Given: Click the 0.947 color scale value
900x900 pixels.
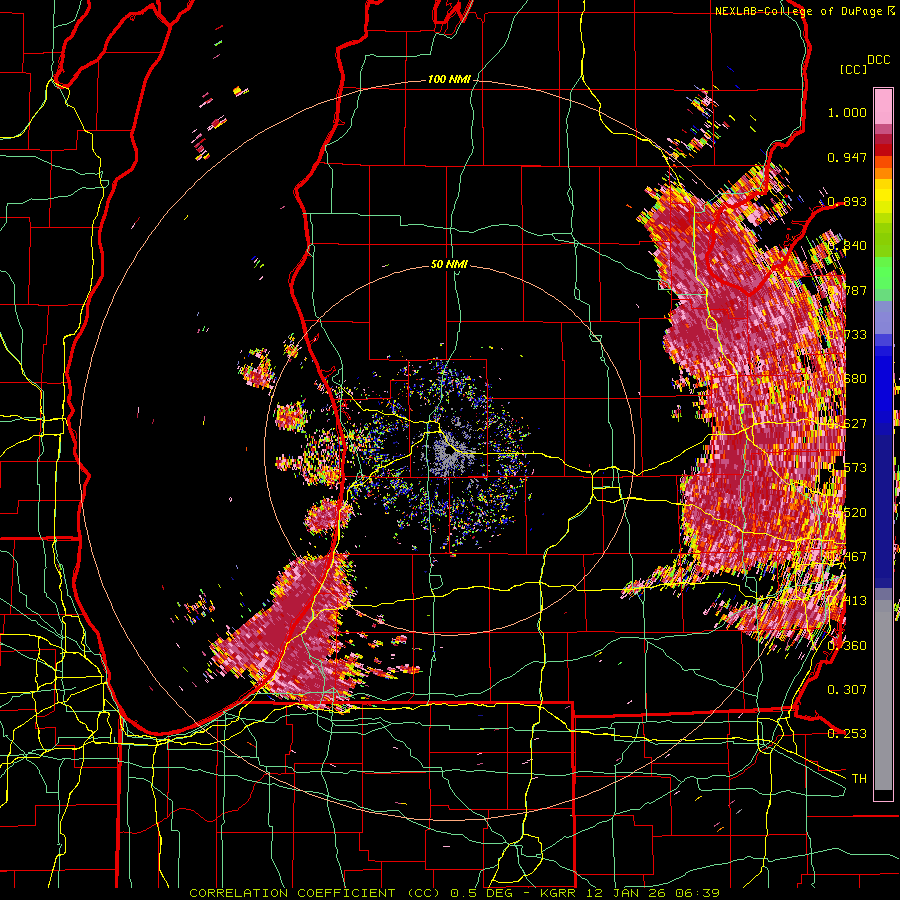Looking at the screenshot, I should coord(847,157).
